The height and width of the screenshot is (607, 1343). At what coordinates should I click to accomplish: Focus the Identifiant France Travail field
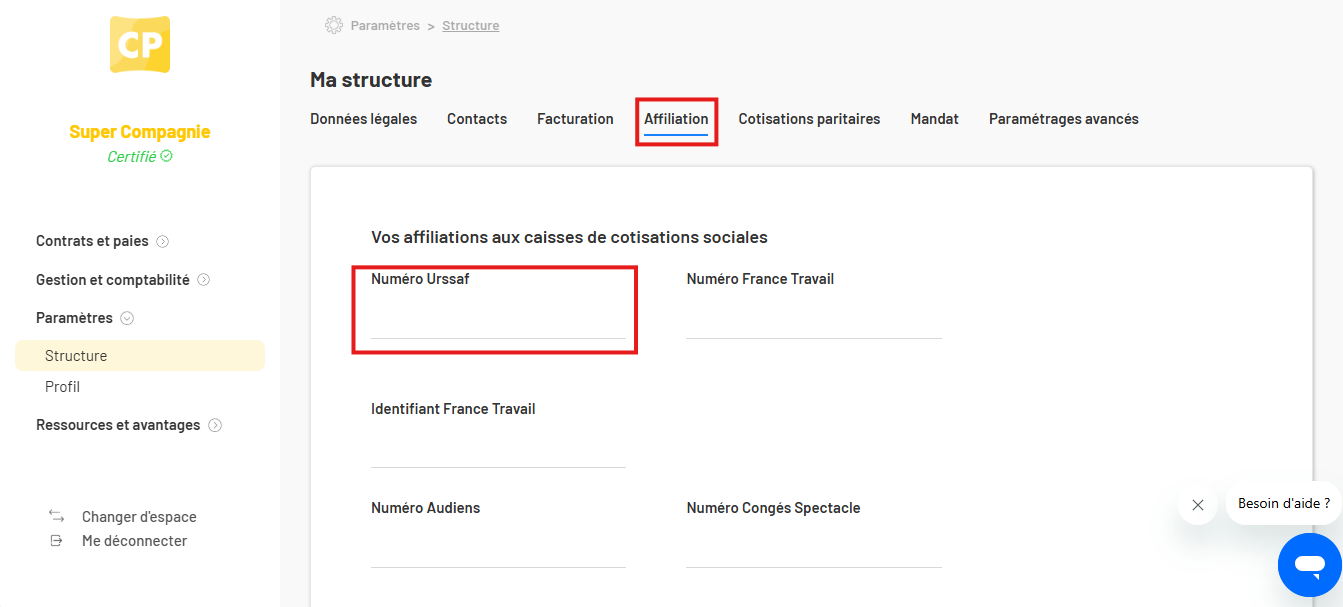click(x=498, y=450)
